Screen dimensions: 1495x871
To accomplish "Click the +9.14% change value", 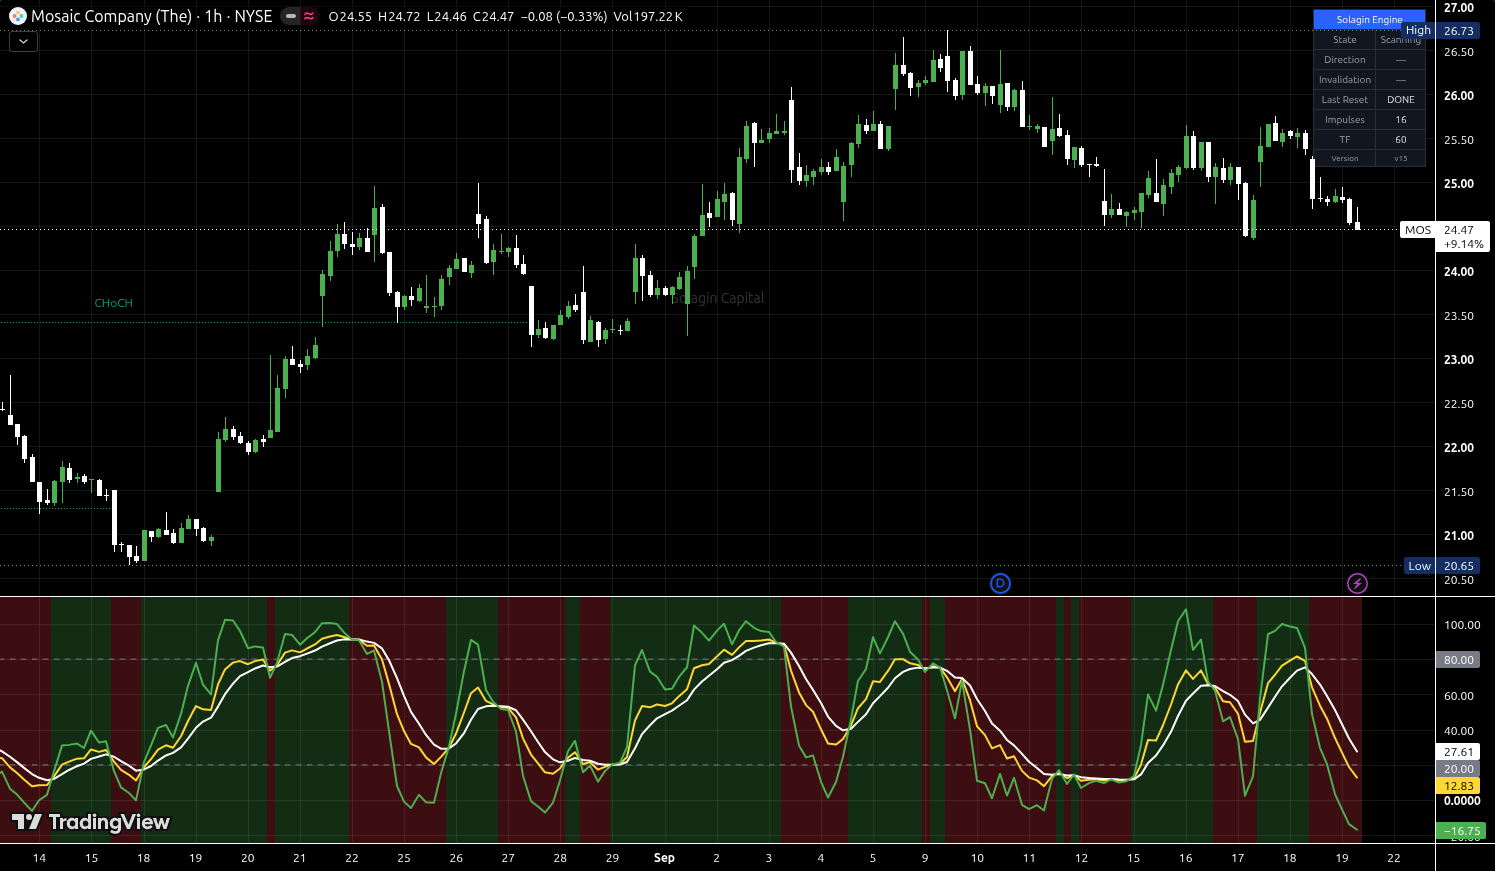I will (1464, 244).
